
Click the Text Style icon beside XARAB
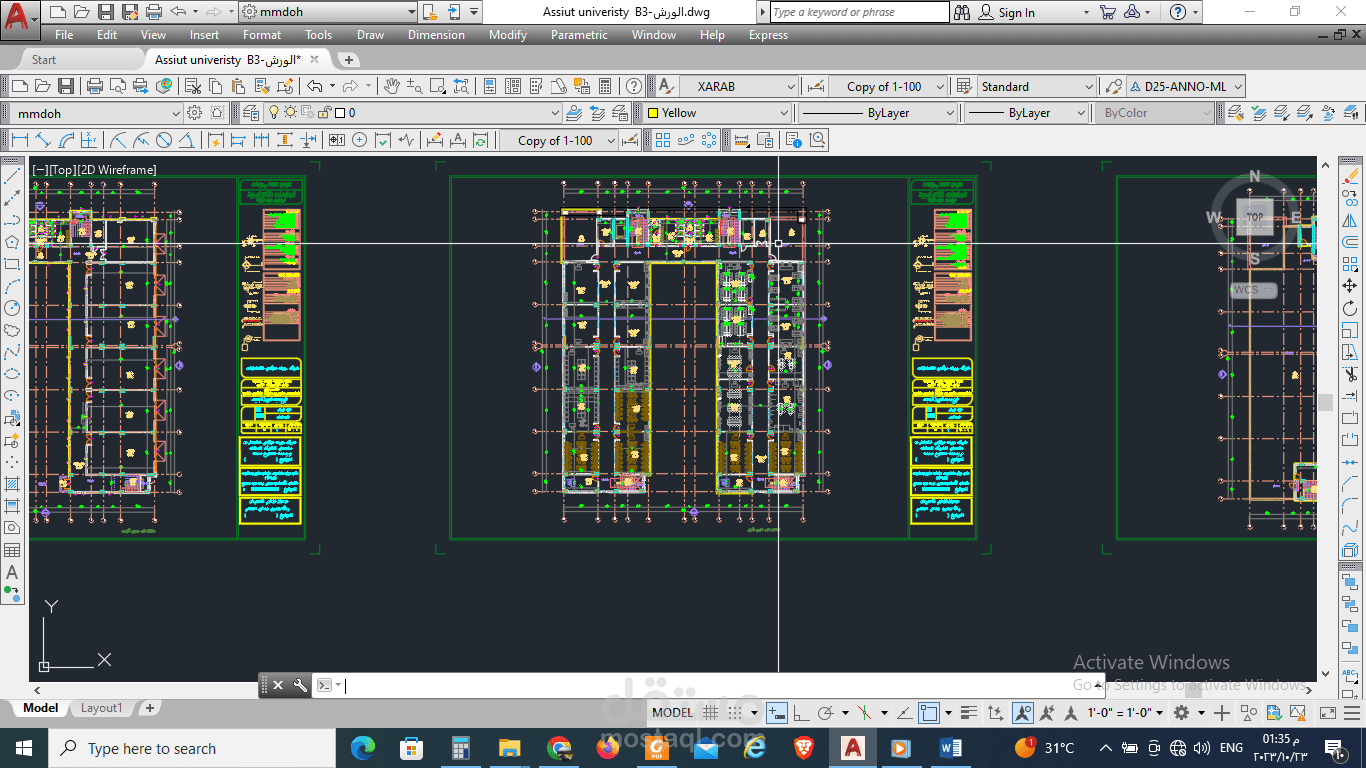pos(665,86)
